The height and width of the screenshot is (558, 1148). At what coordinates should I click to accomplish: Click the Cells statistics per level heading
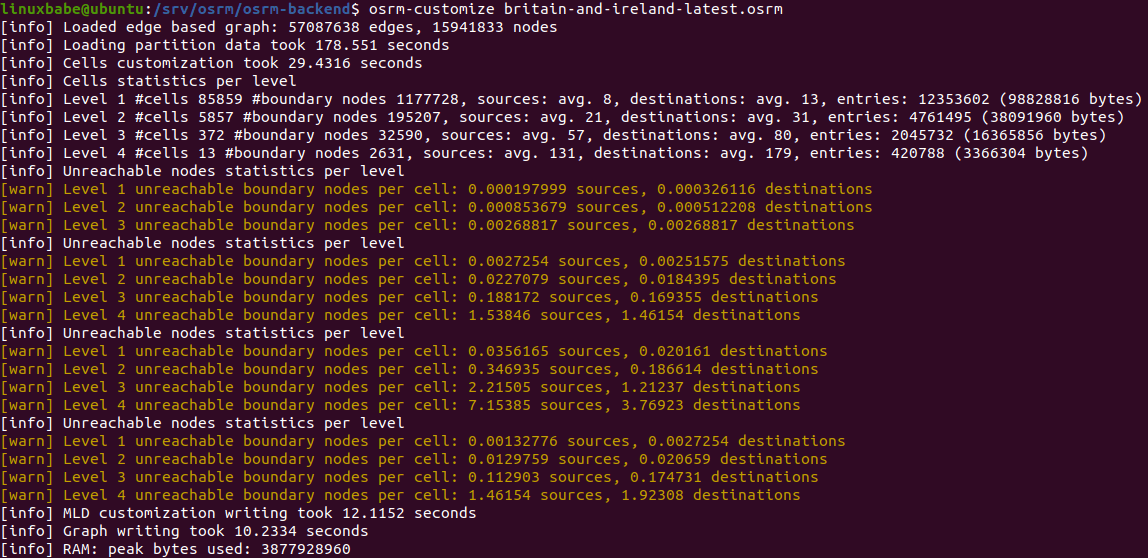pyautogui.click(x=179, y=81)
